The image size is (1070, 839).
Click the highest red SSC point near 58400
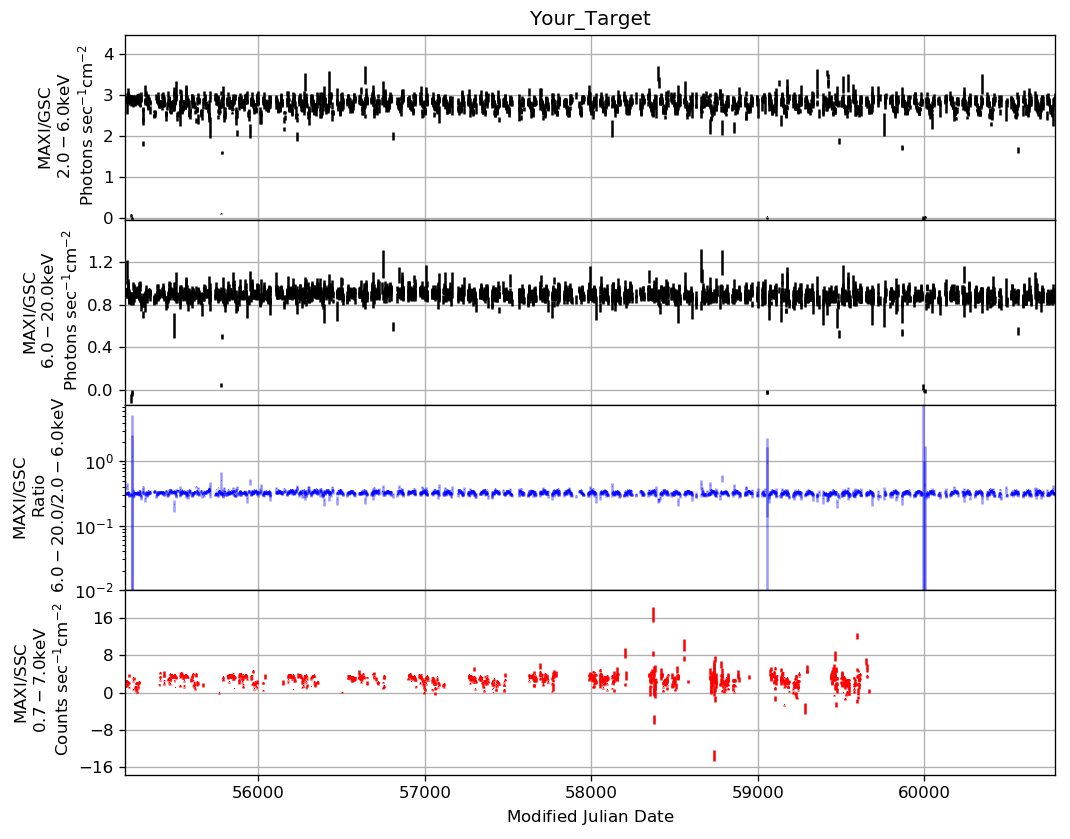coord(654,614)
